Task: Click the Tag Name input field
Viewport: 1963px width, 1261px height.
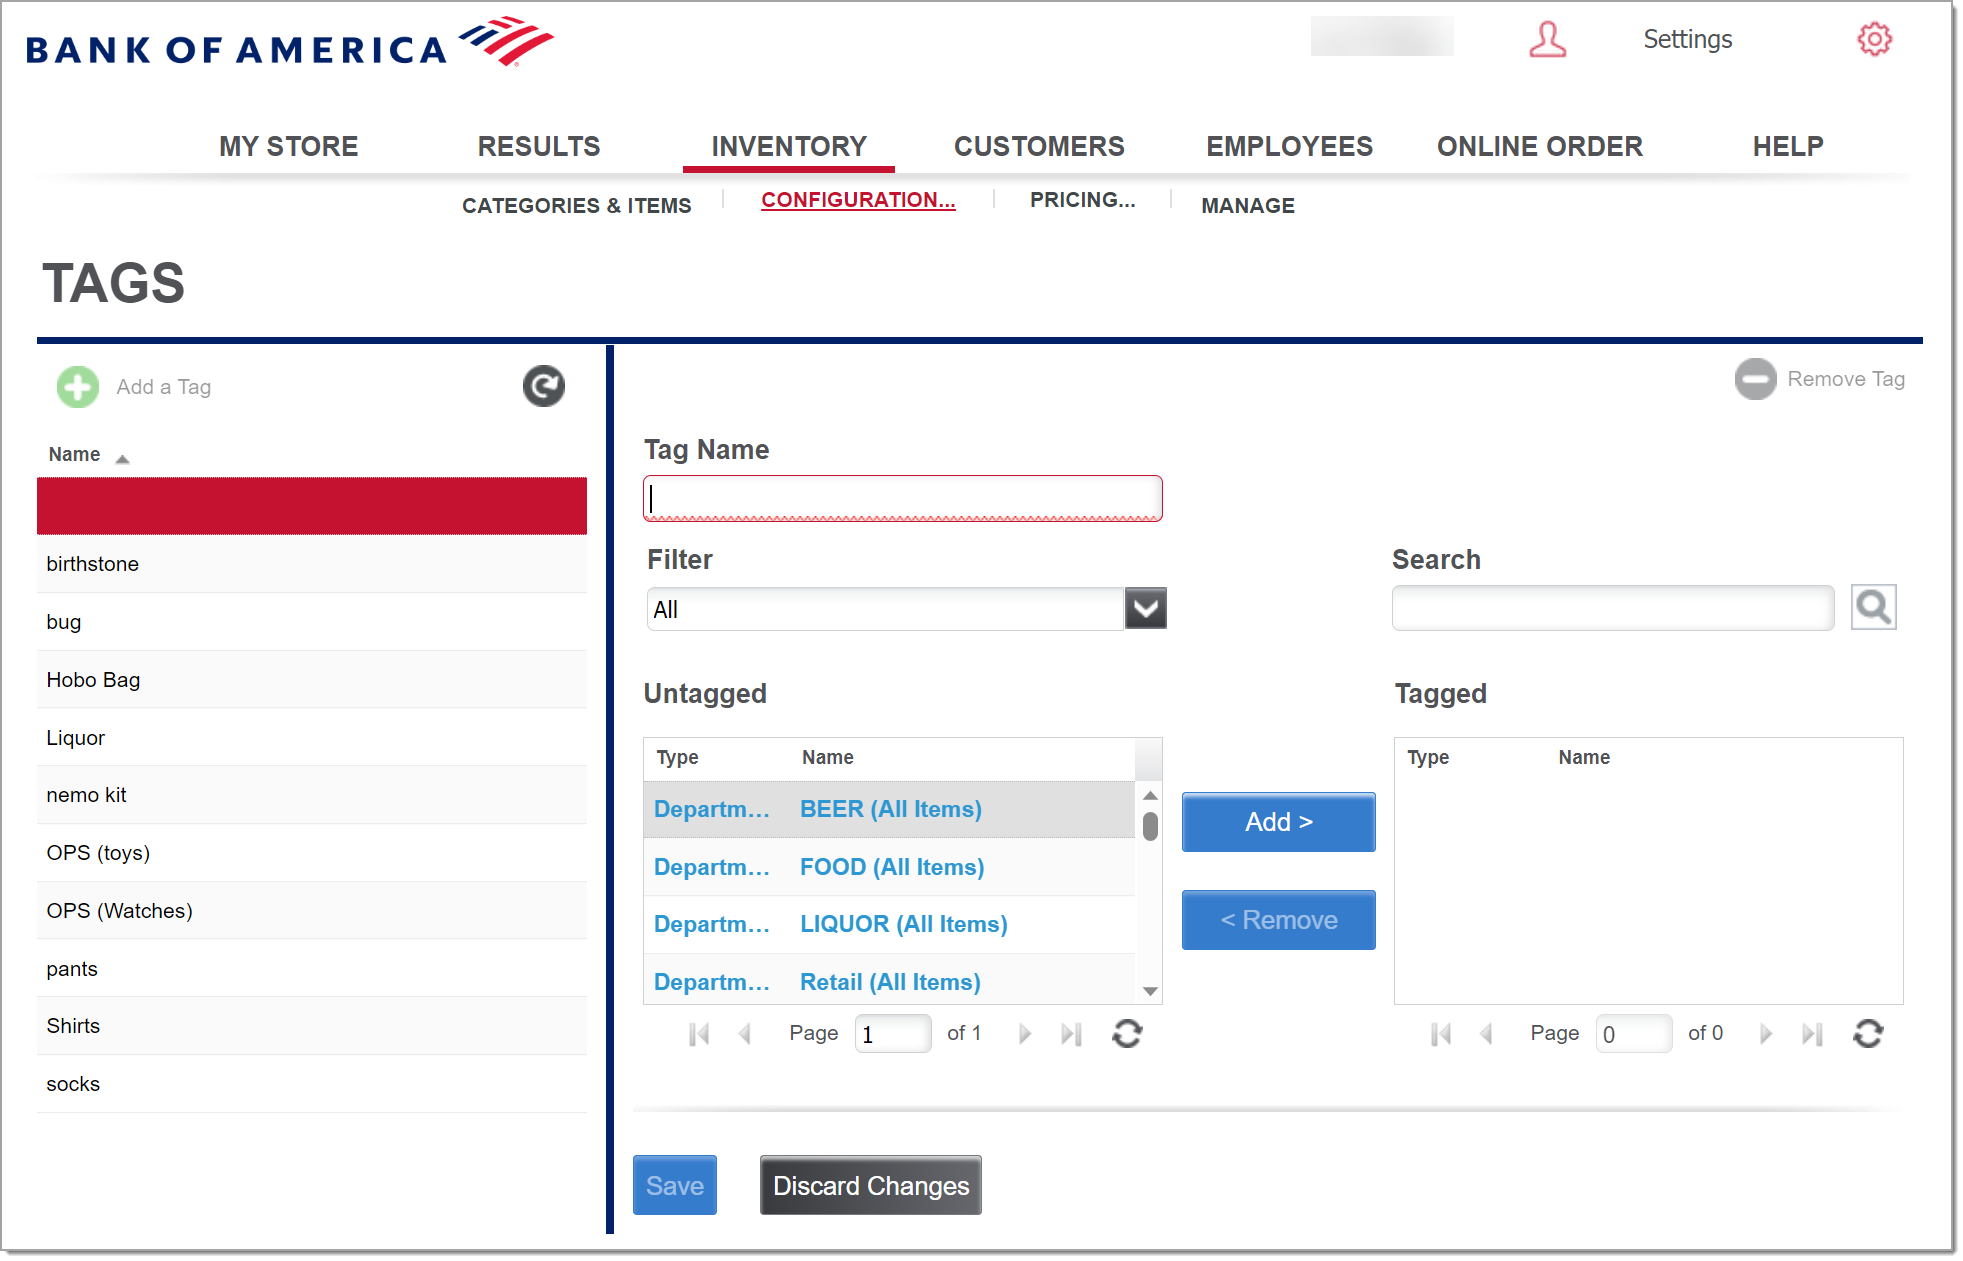Action: click(x=903, y=498)
